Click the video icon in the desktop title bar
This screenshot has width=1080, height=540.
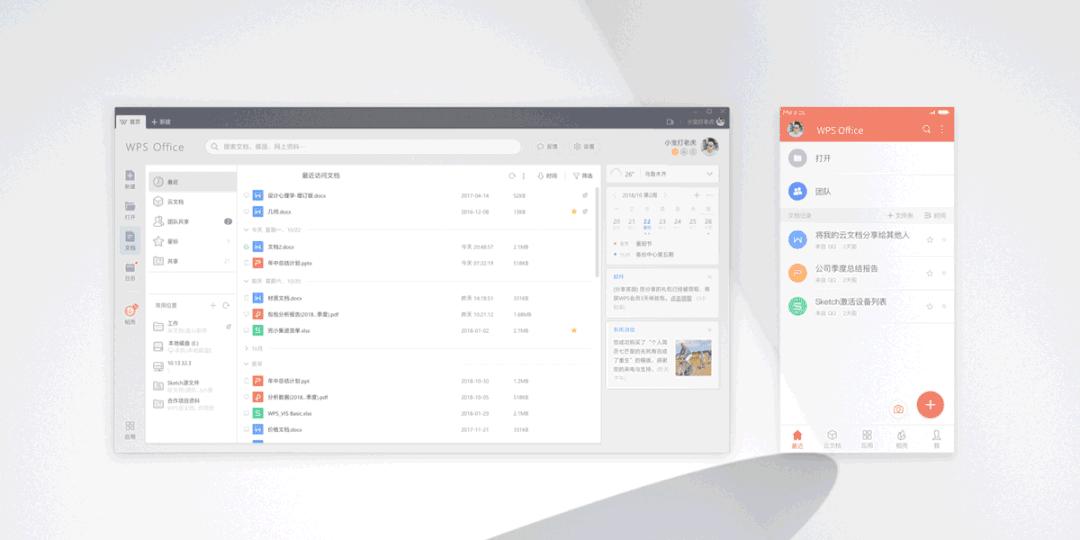click(669, 122)
